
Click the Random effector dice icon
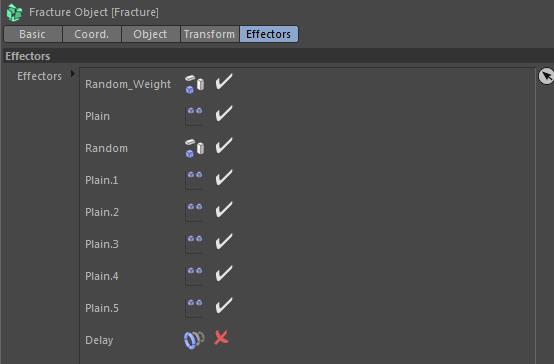(x=195, y=148)
